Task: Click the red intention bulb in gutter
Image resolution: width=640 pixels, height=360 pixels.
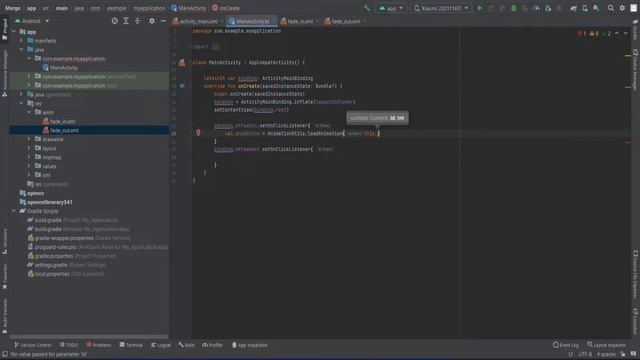Action: [x=198, y=133]
